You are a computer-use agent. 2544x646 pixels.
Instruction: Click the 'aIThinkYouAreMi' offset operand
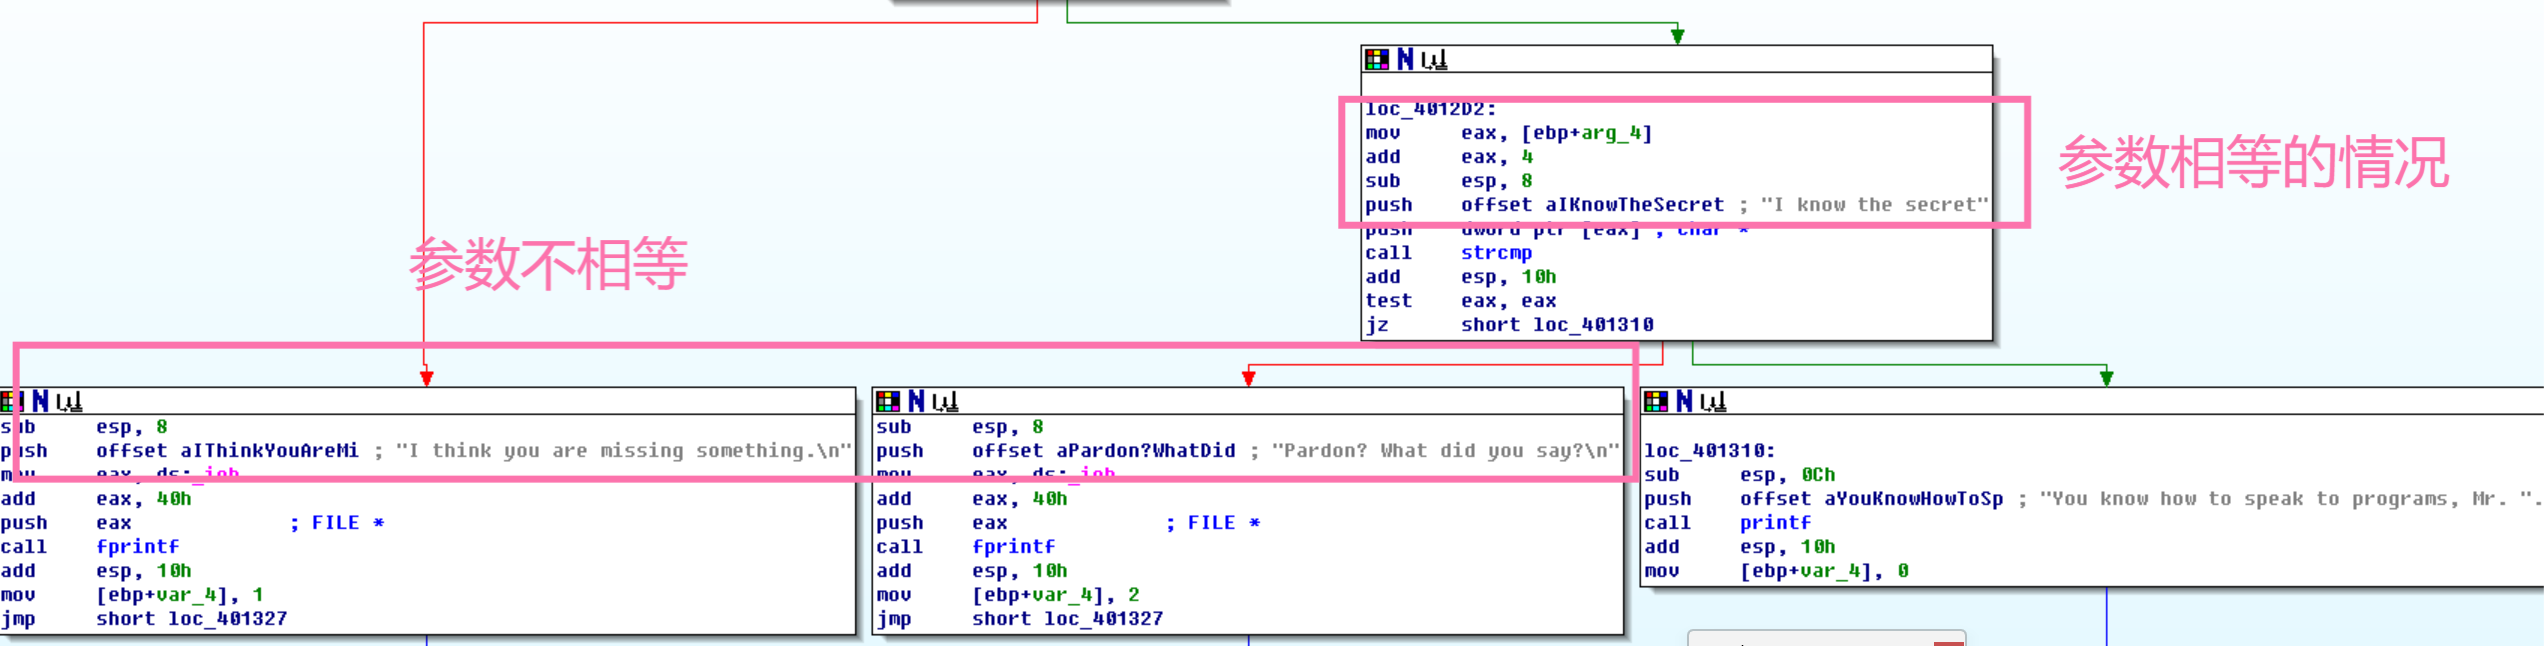pyautogui.click(x=269, y=451)
